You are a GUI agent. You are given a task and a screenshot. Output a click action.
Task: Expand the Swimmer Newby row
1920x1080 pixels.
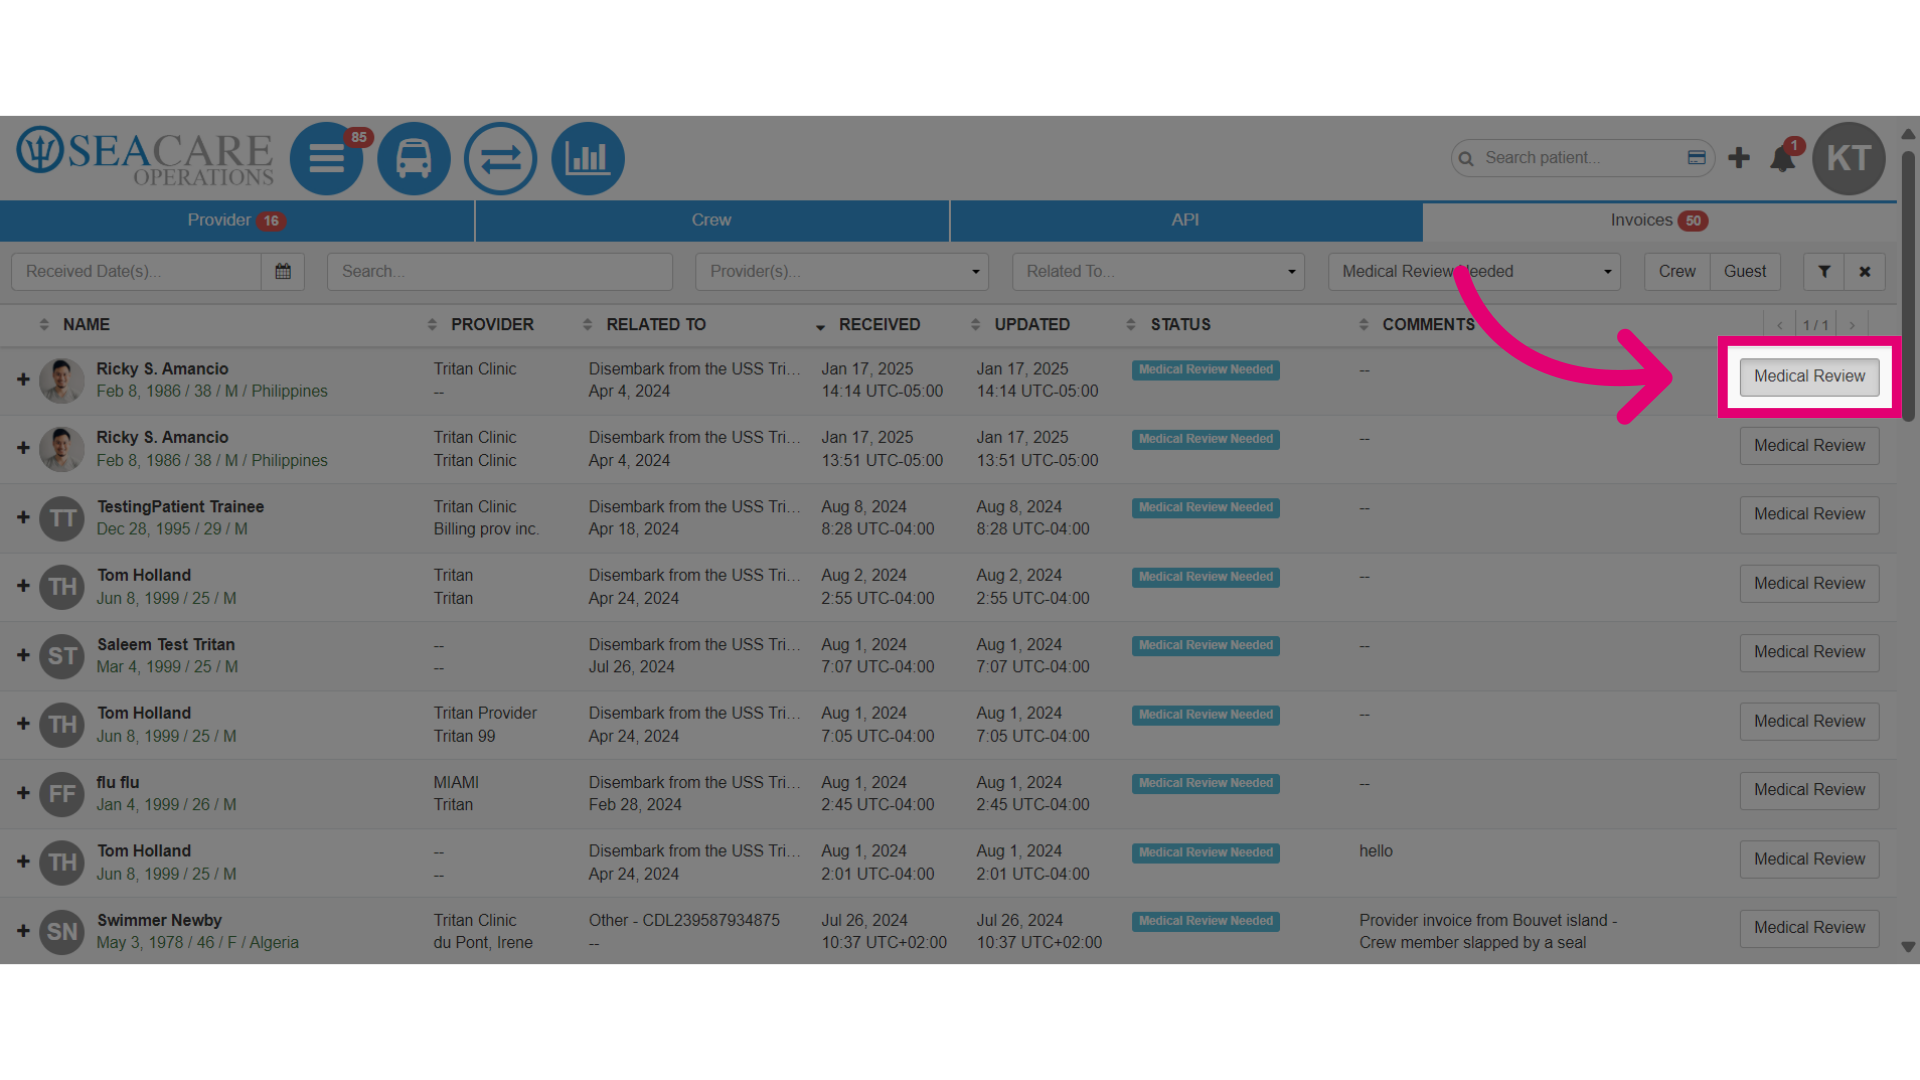[23, 932]
